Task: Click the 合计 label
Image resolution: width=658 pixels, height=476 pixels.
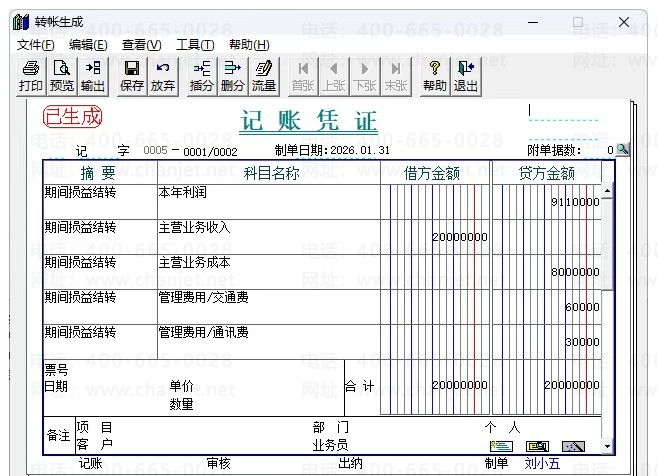Action: click(x=360, y=386)
